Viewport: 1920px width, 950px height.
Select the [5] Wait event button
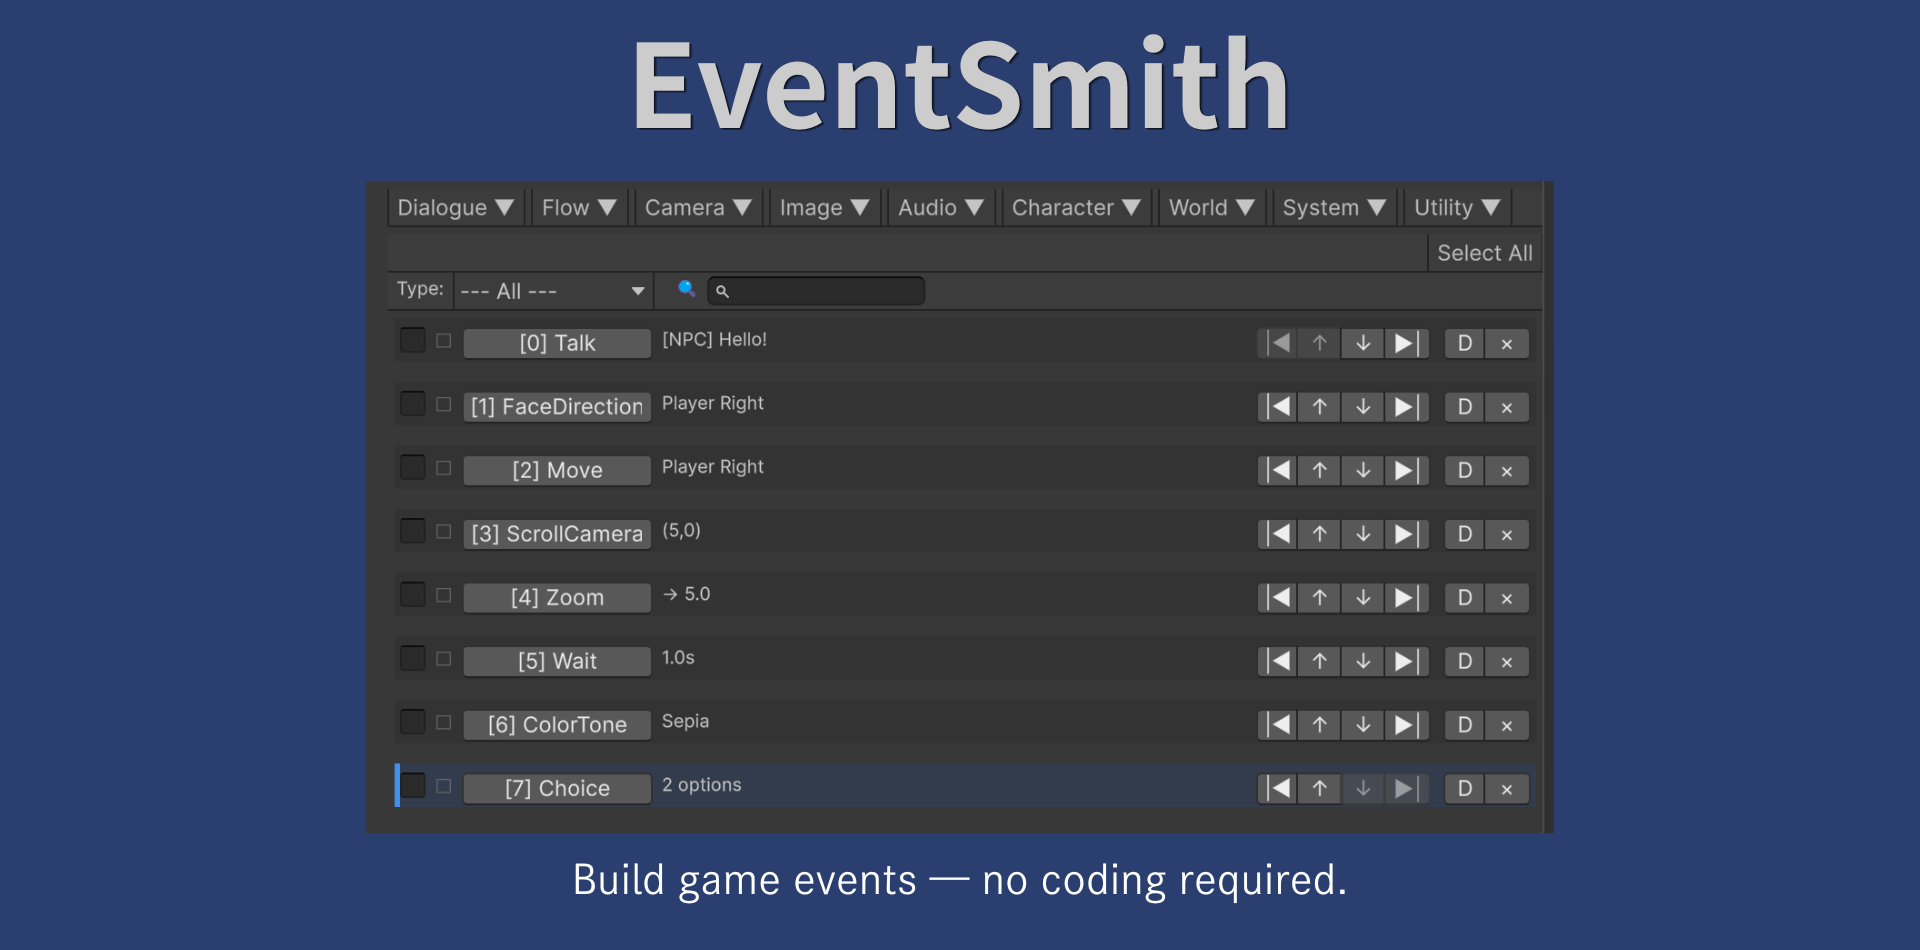tap(557, 661)
